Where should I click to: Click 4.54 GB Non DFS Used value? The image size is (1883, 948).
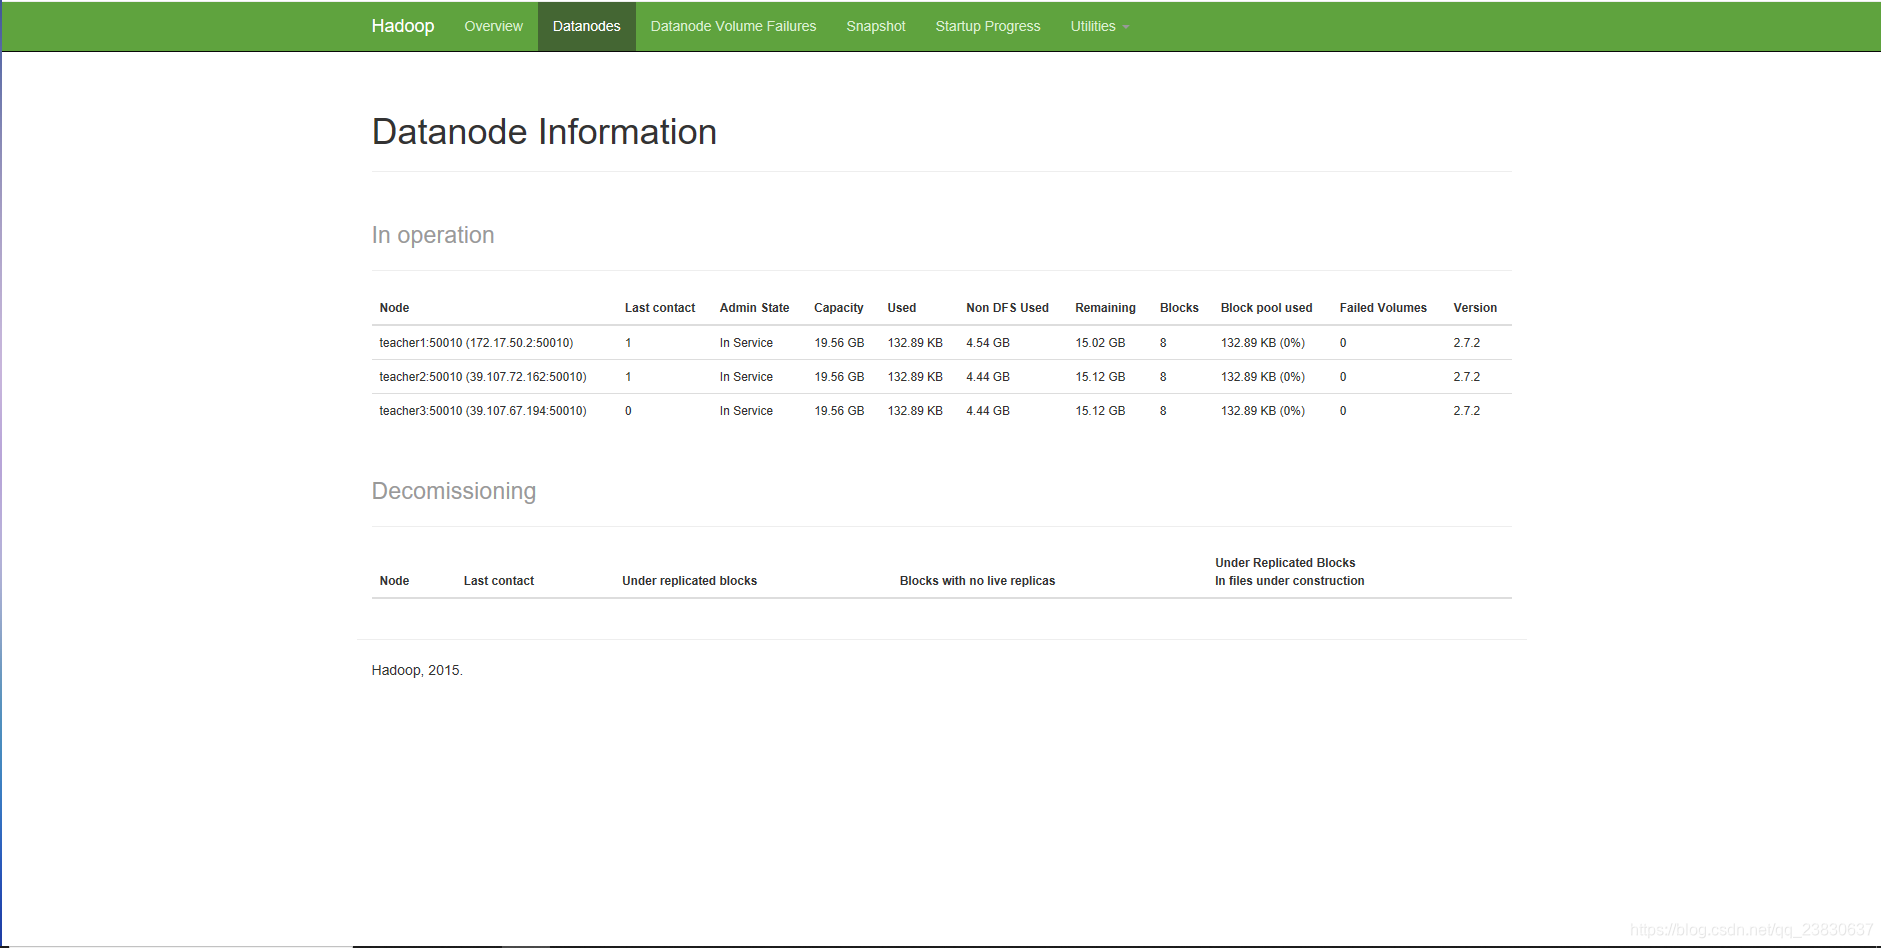click(988, 343)
